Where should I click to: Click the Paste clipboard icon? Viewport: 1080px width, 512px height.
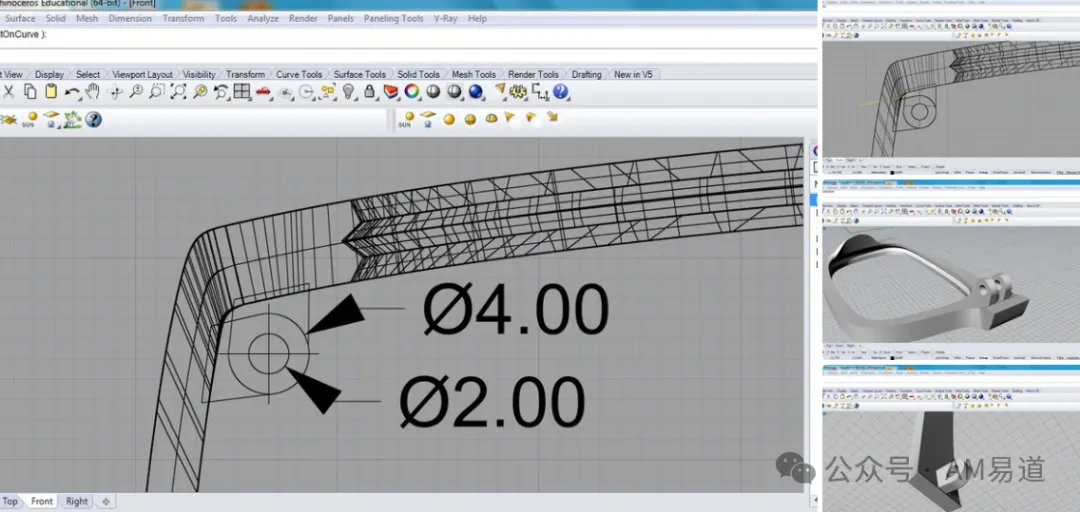click(50, 92)
